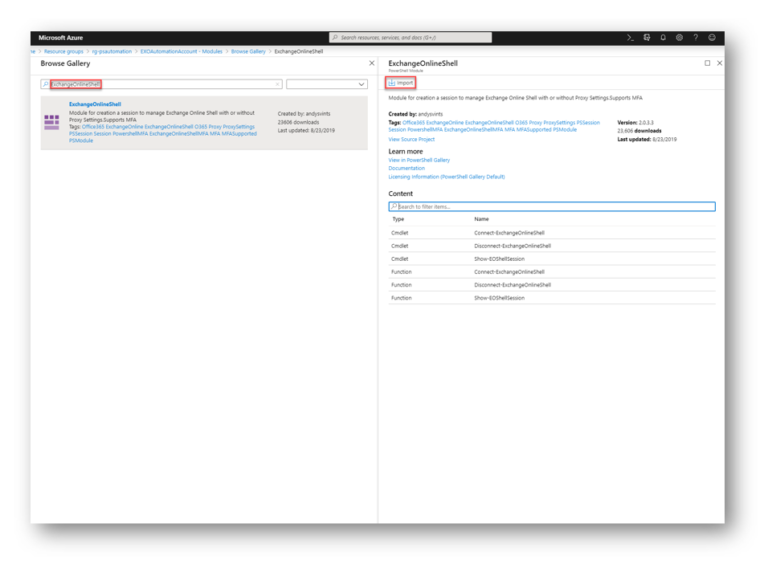Click '23606 downloads' in gallery result
Viewport: 768px width, 562px height.
point(298,122)
